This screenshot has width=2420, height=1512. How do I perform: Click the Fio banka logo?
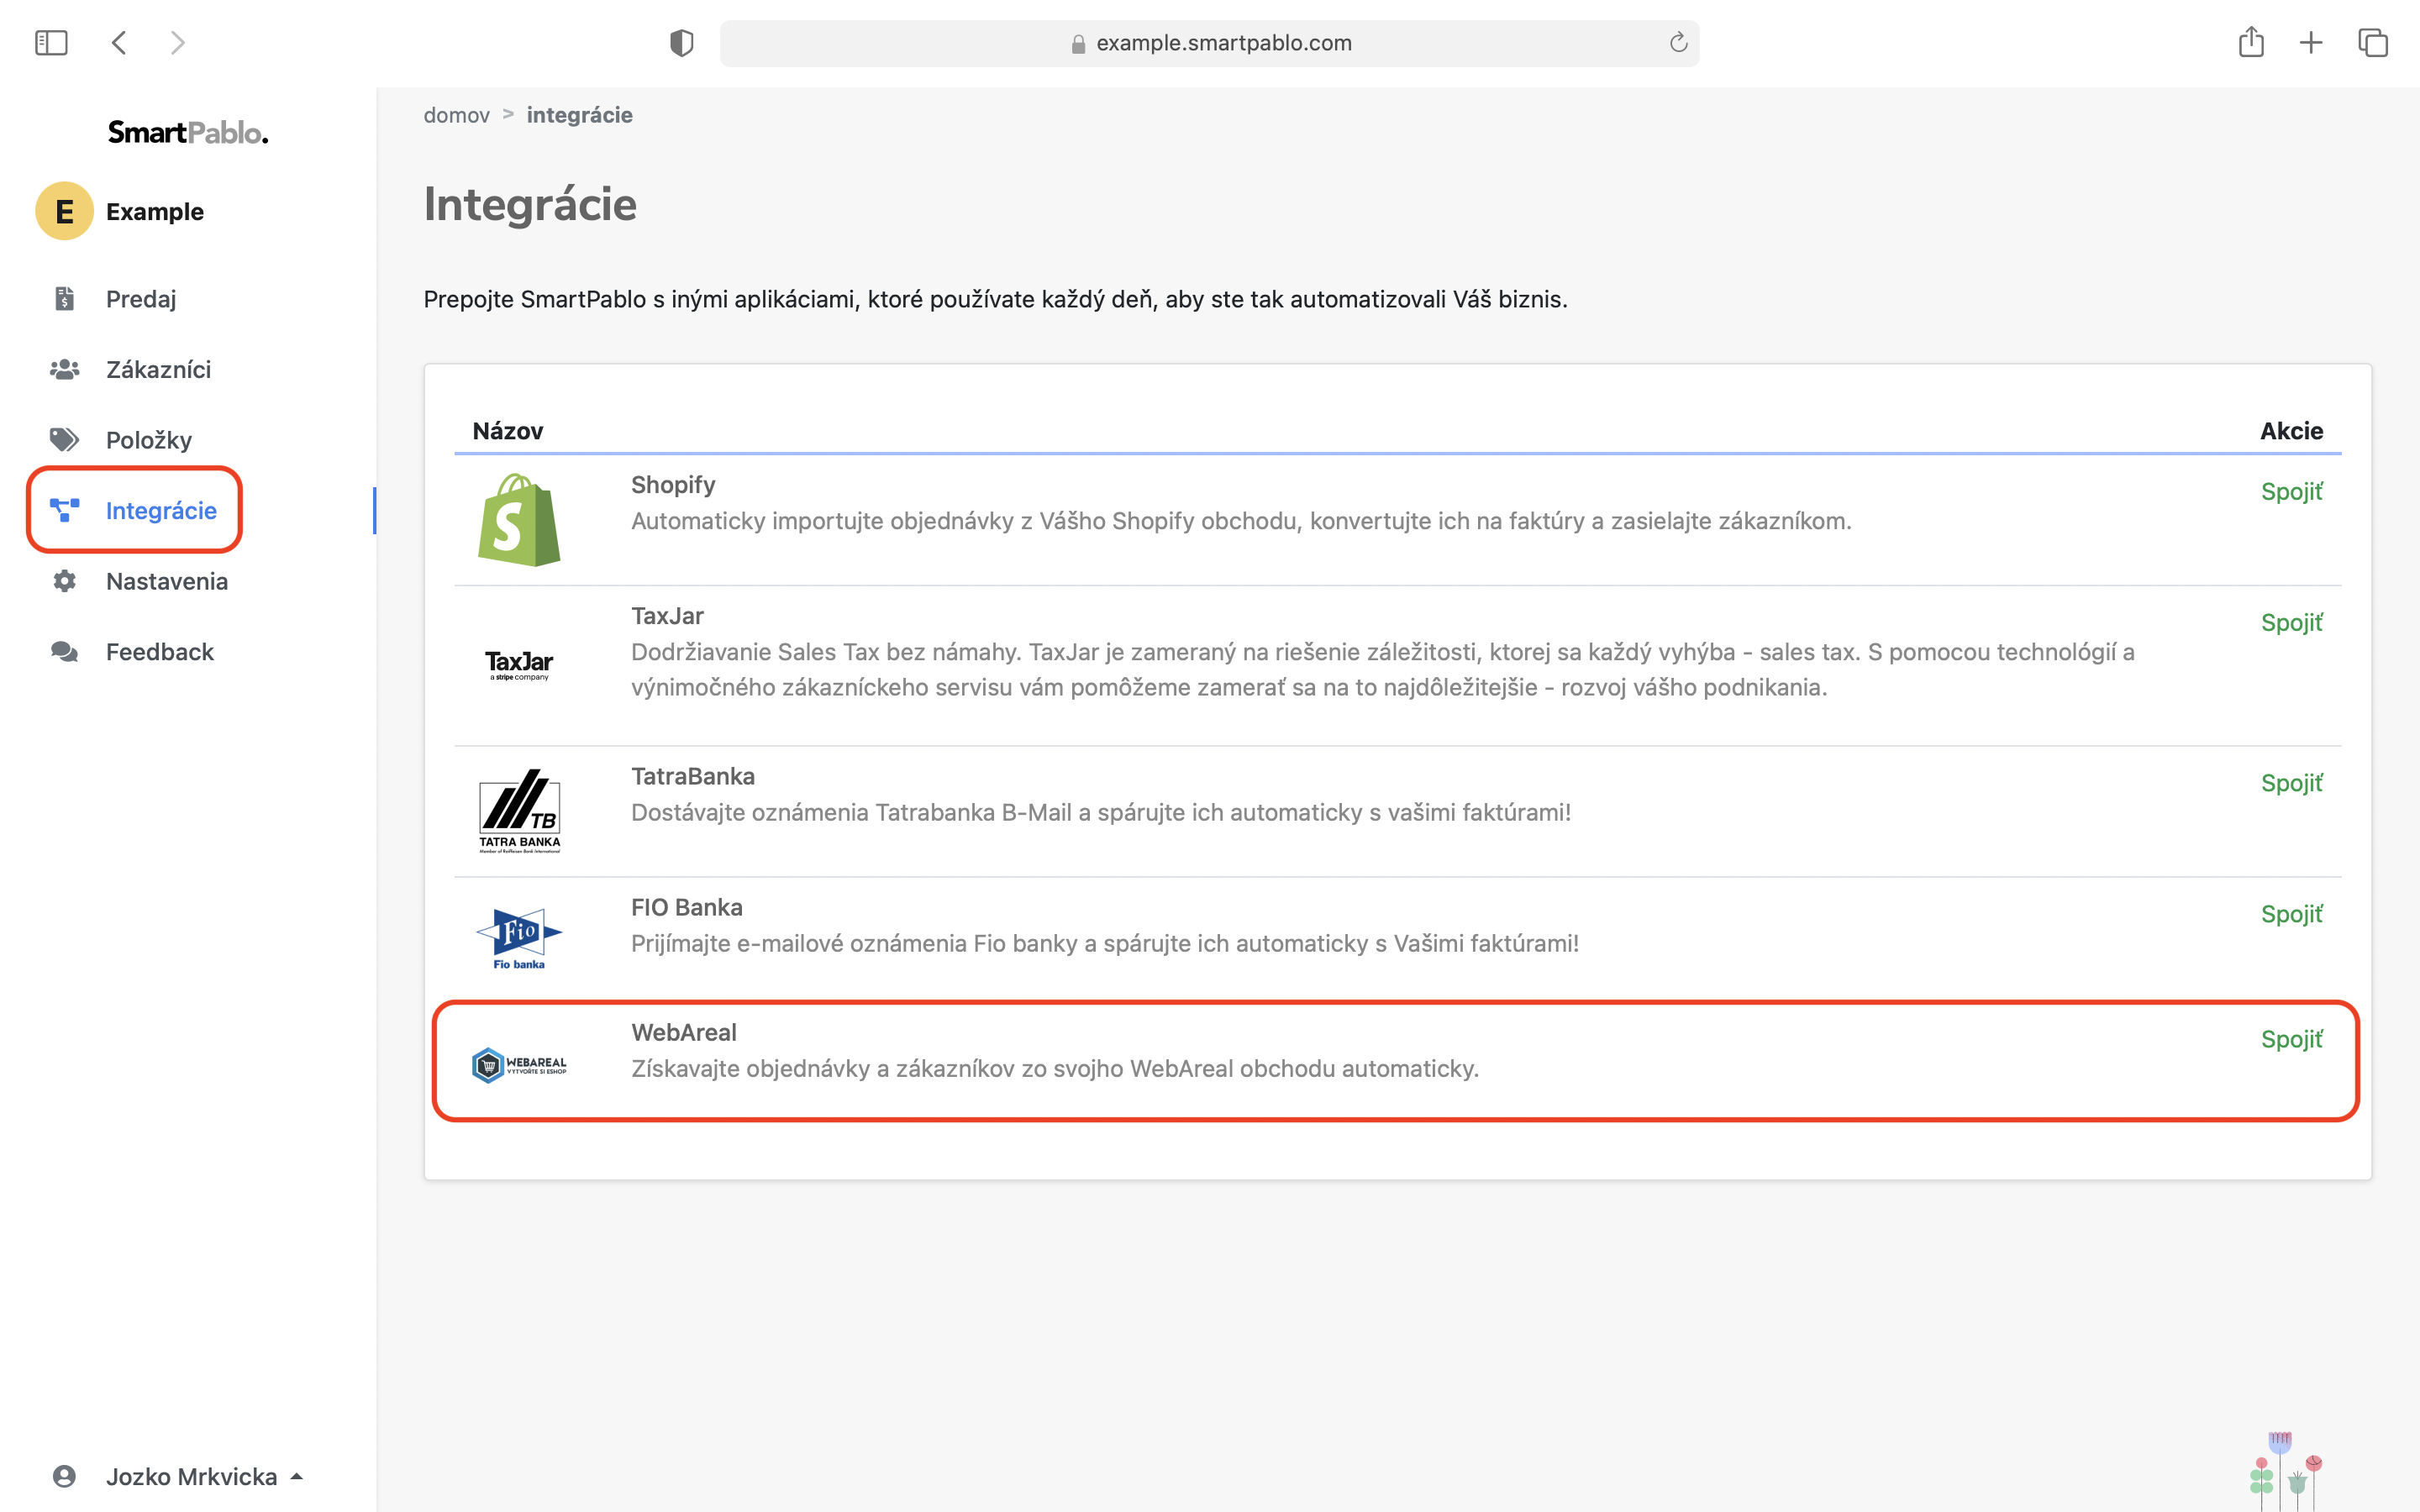519,938
